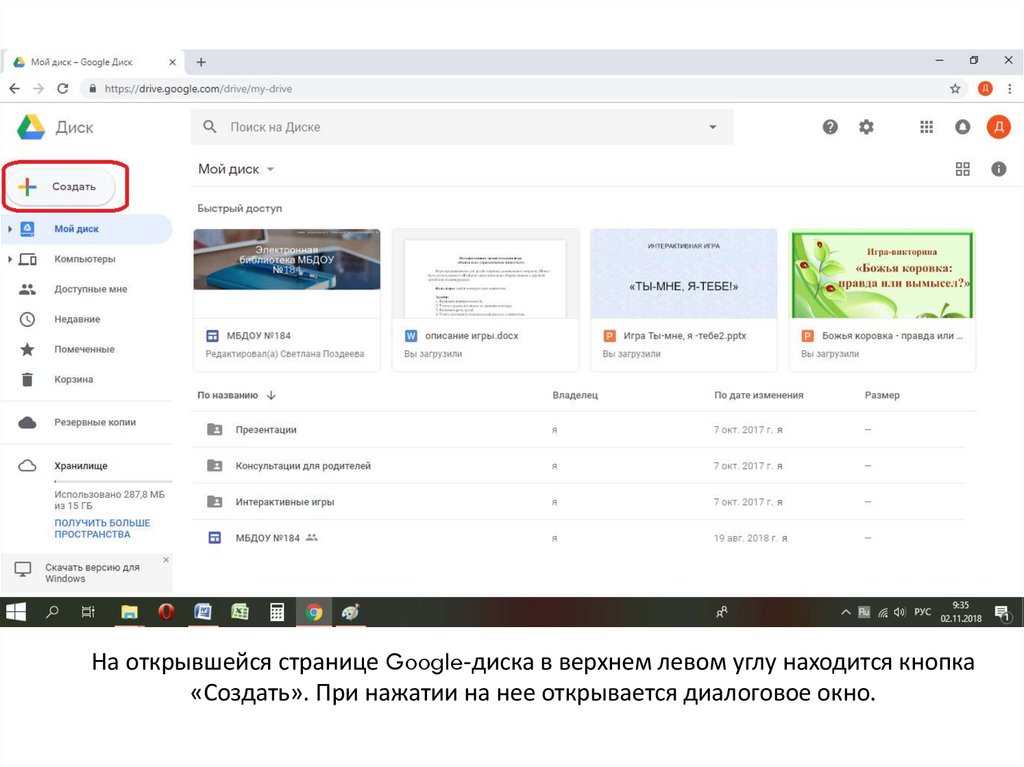Select the Интерактивные игры folder

tap(579, 502)
